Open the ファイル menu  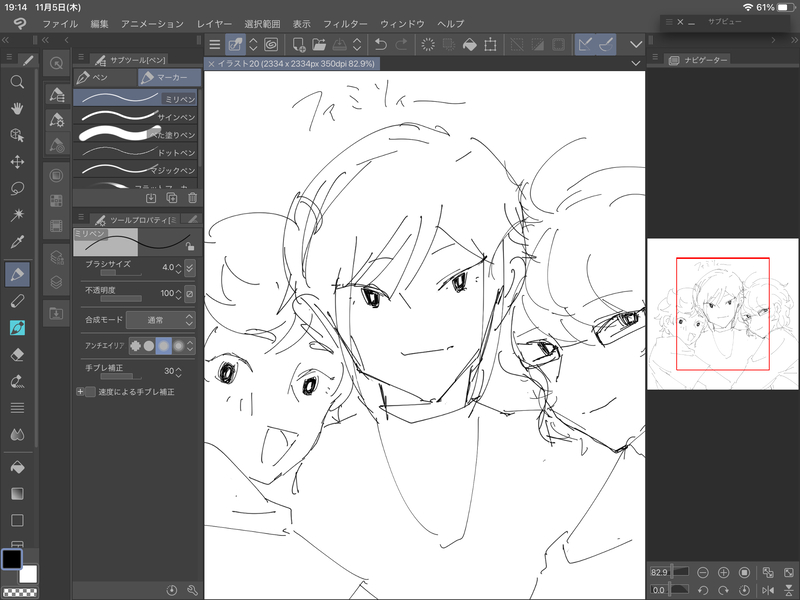pos(60,23)
